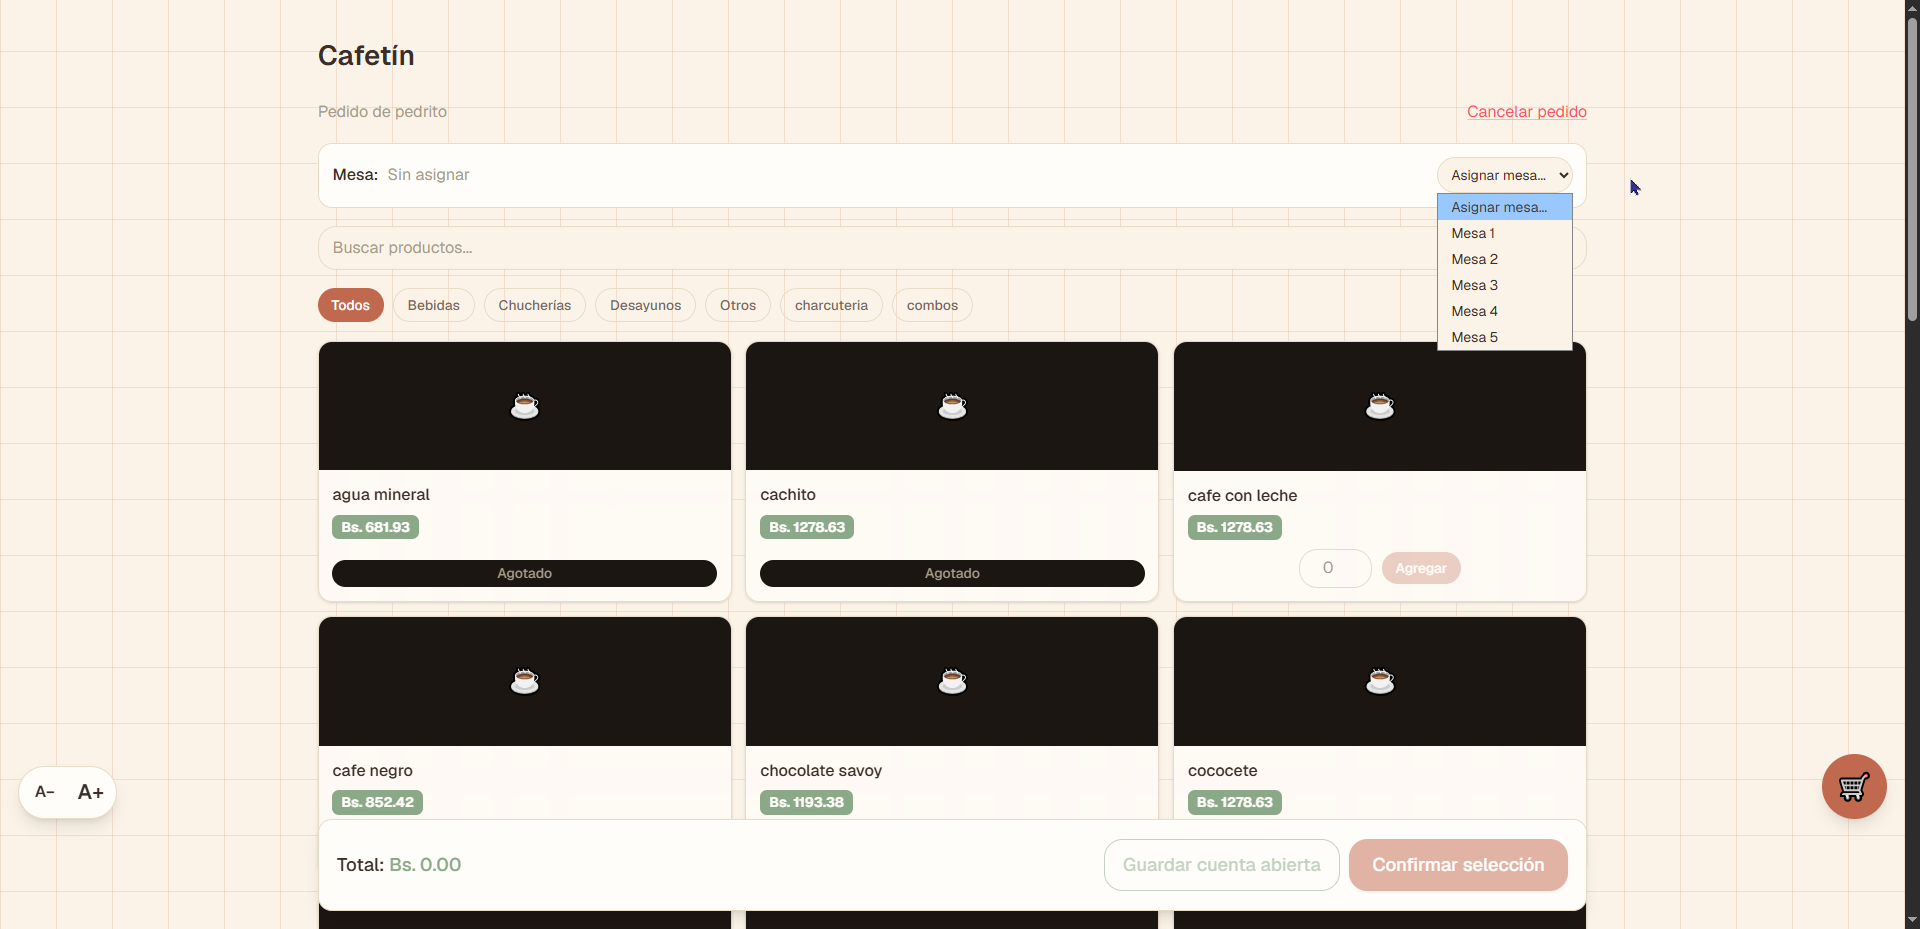This screenshot has height=929, width=1920.
Task: Click the cafe negro coffee cup image
Action: 525,681
